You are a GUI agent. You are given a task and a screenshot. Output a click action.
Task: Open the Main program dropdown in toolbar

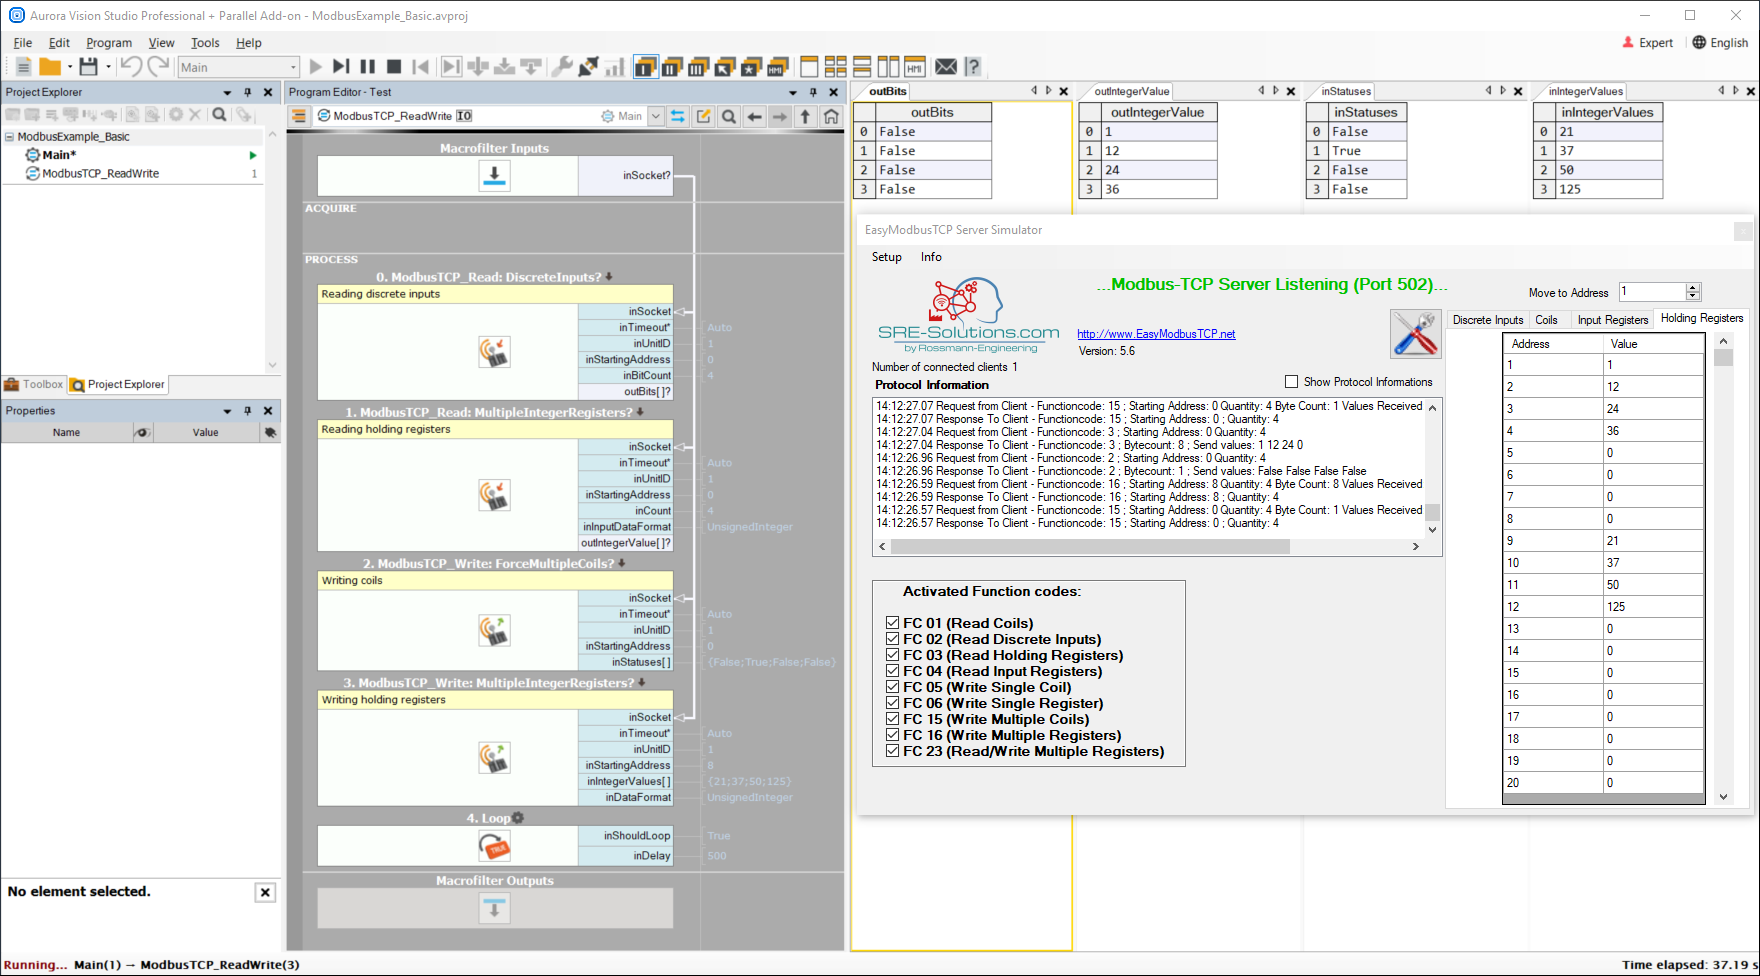293,67
